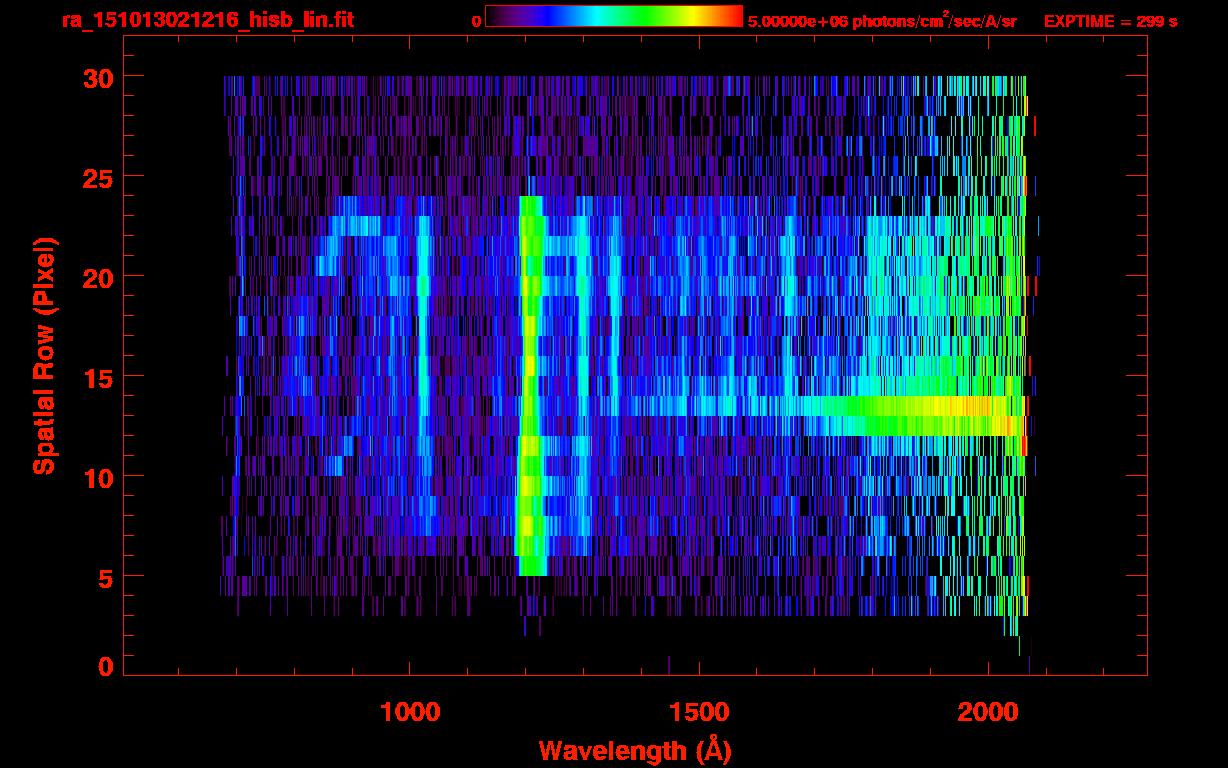This screenshot has height=768, width=1228.
Task: Click the y-axis tick label 10
Action: point(97,477)
